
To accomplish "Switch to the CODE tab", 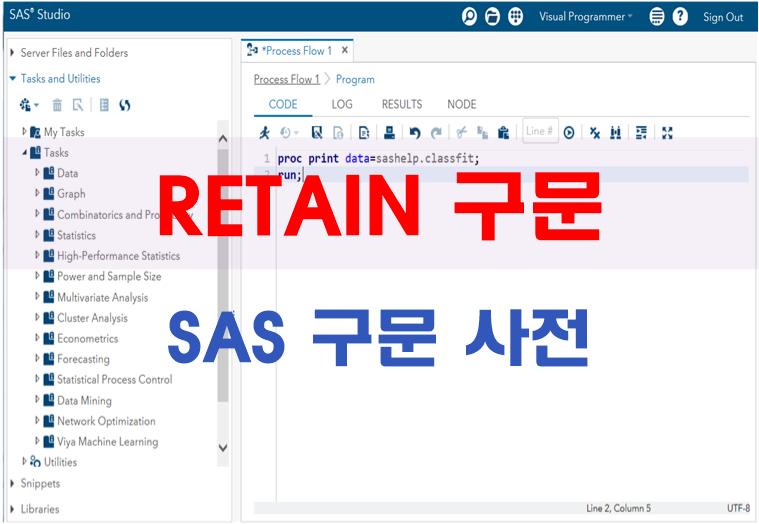I will (283, 104).
